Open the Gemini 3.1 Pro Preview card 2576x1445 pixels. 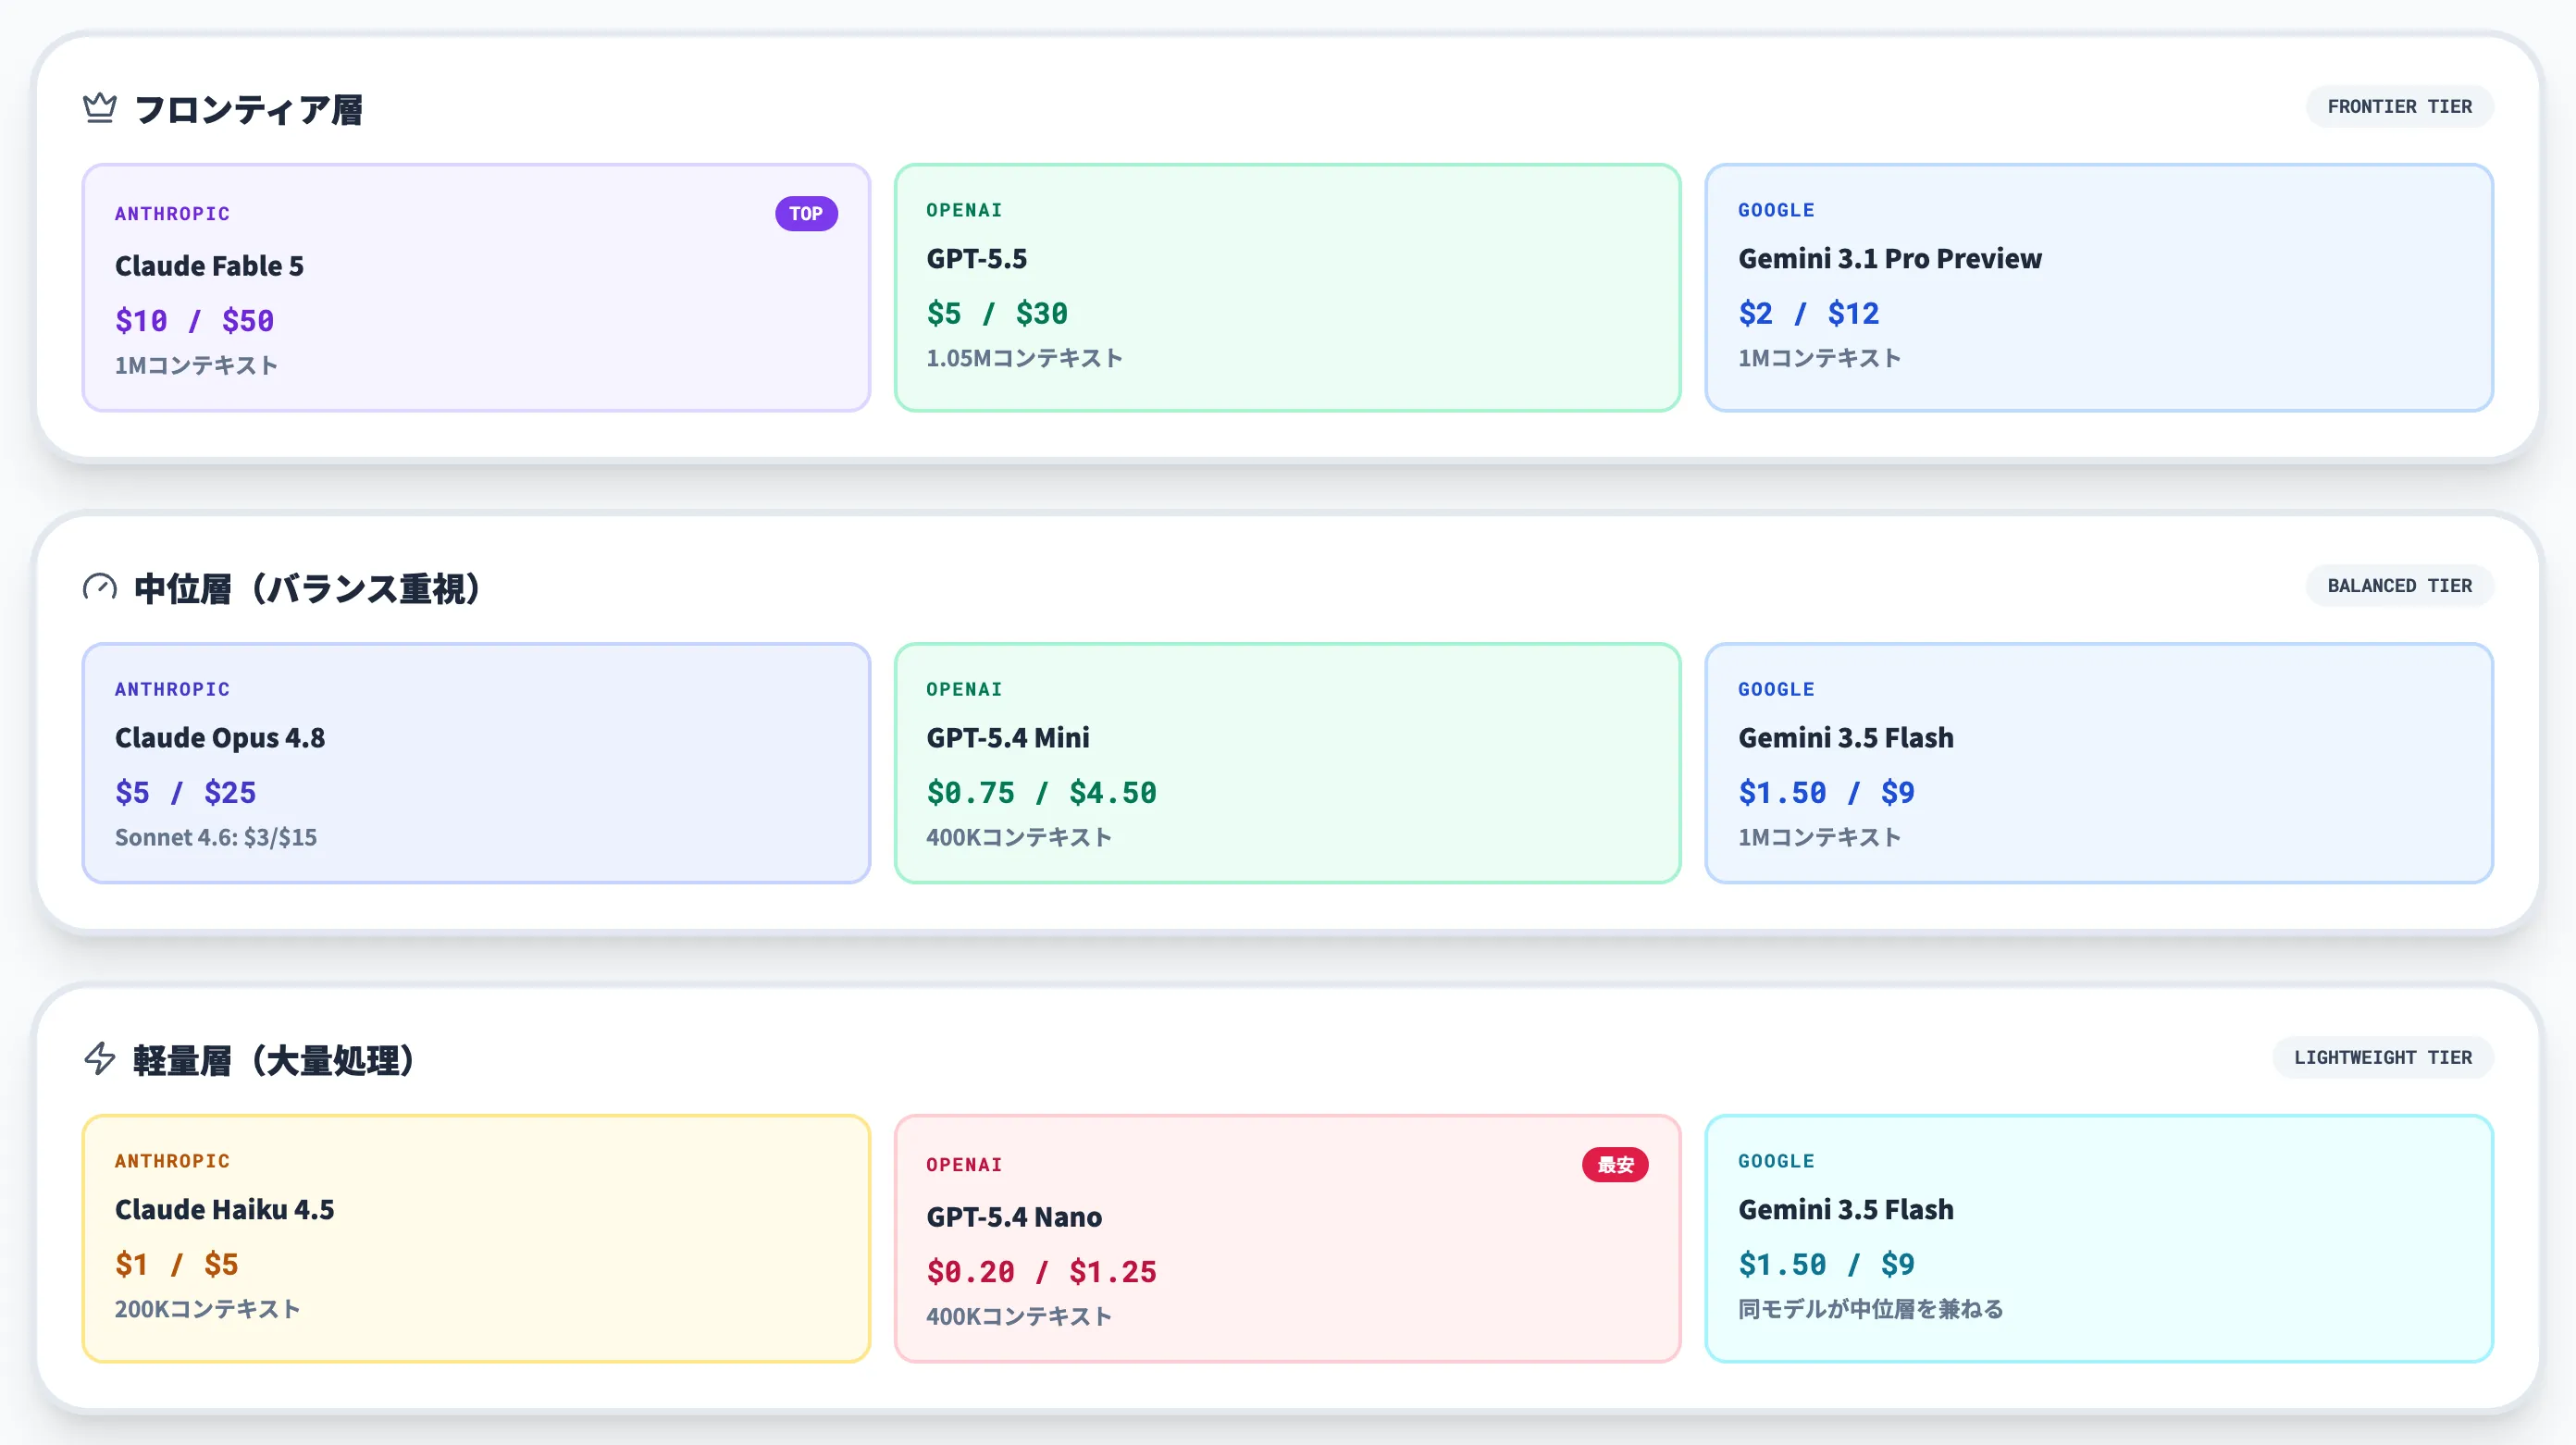2099,288
